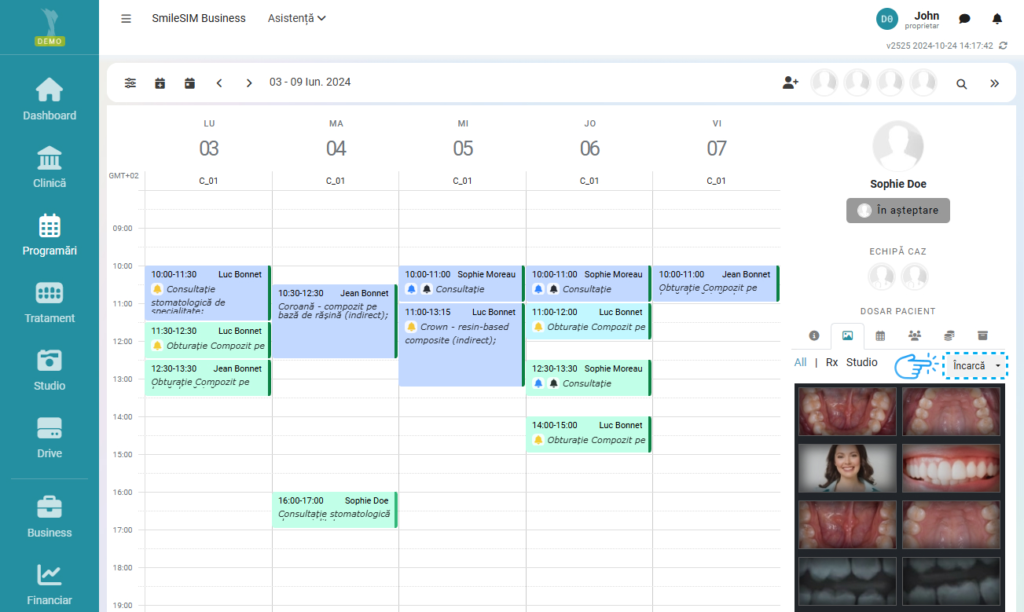Click the add patient icon
This screenshot has height=612, width=1024.
click(790, 83)
